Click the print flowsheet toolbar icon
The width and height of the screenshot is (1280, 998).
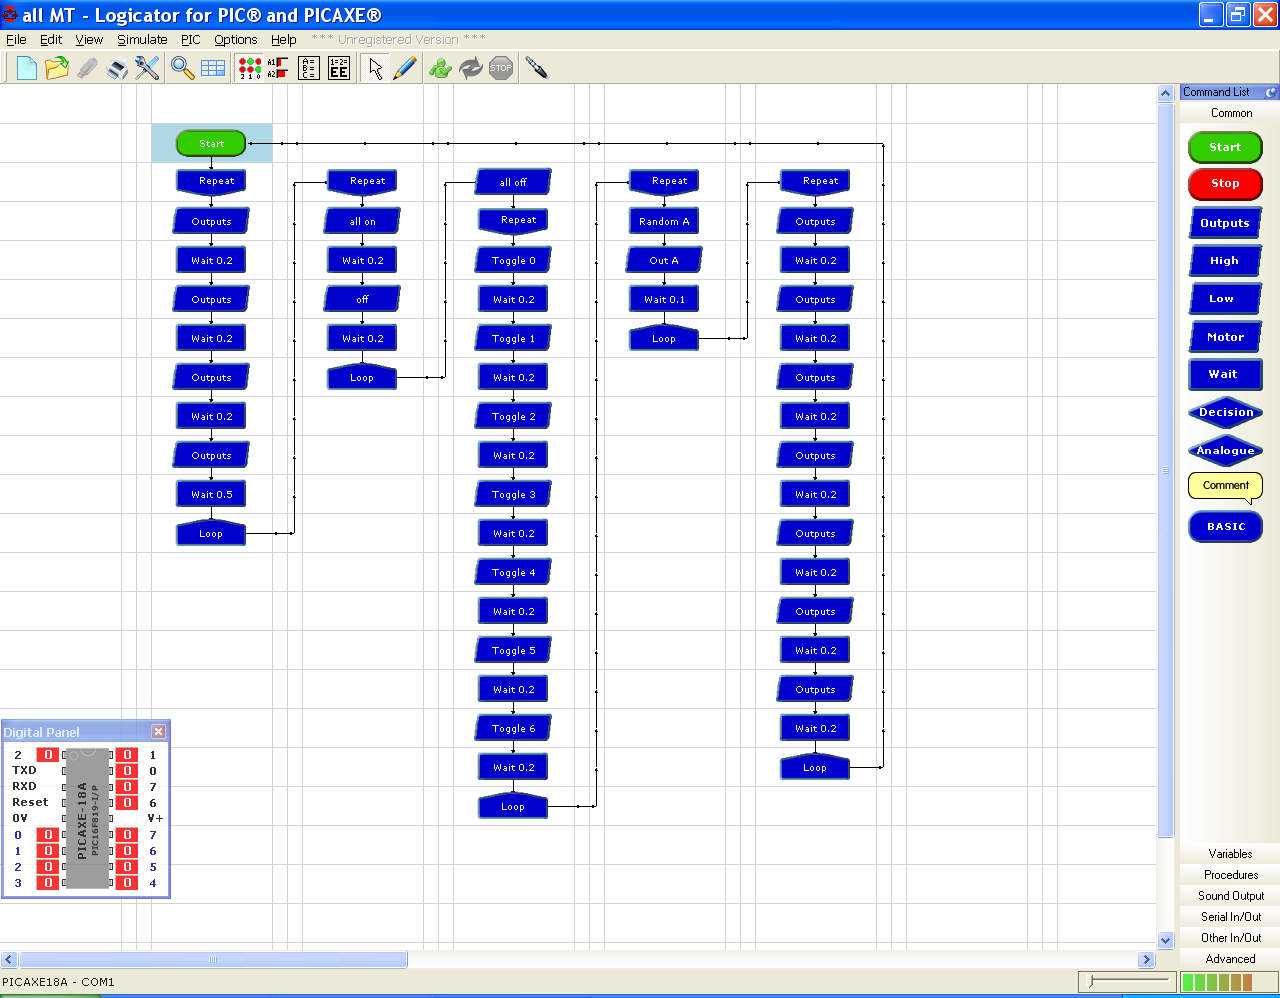click(x=117, y=67)
